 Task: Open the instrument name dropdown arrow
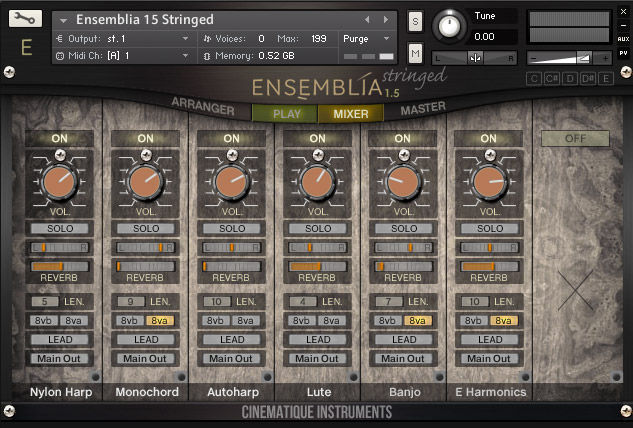(x=63, y=20)
